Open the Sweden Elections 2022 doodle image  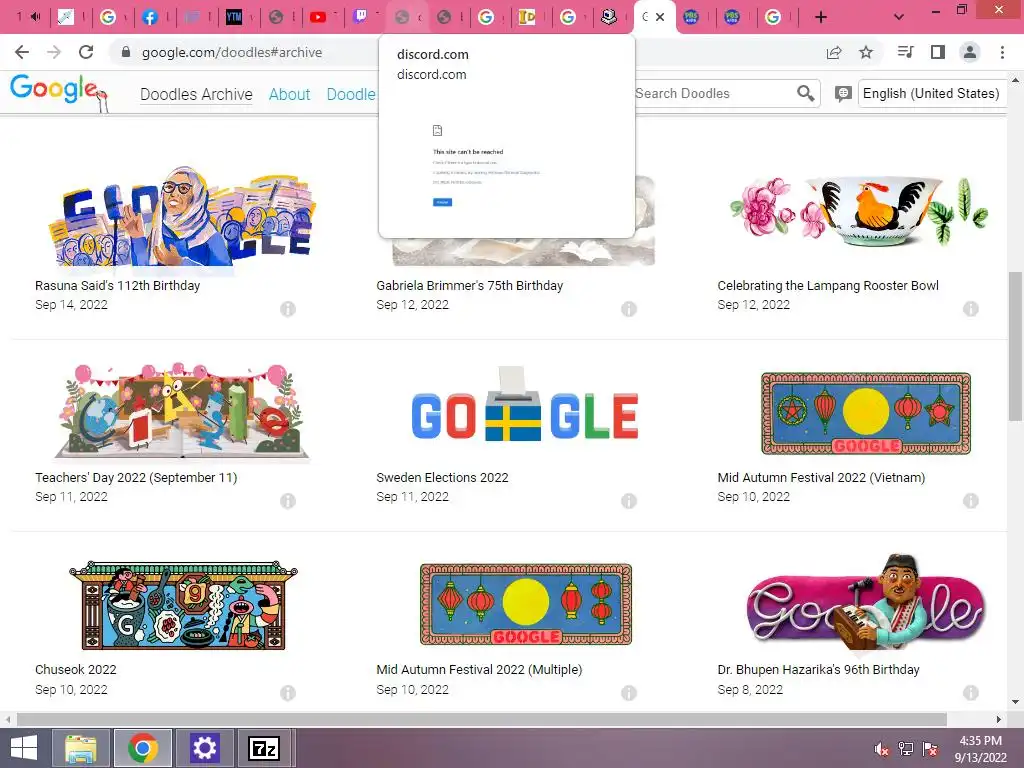tap(524, 404)
